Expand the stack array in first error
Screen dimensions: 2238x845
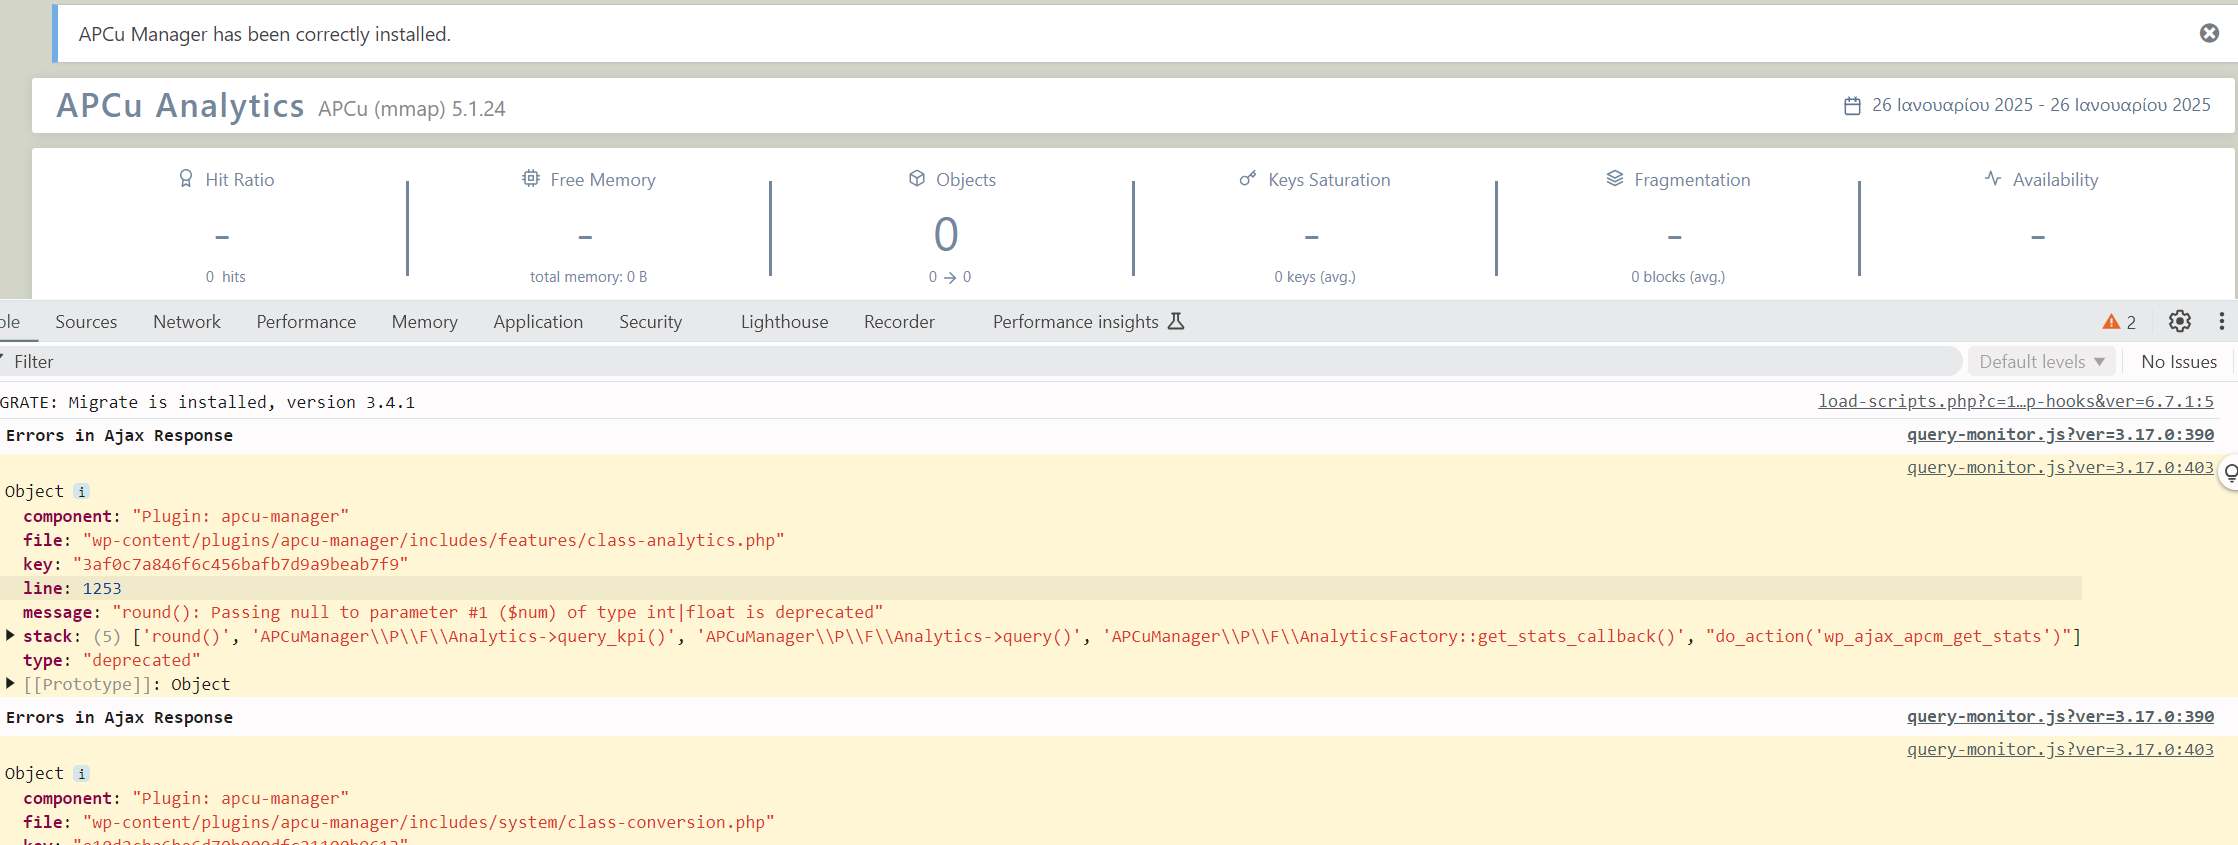pos(10,636)
